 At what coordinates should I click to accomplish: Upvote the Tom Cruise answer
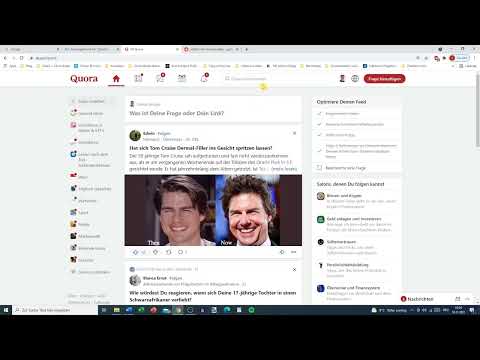pos(136,252)
